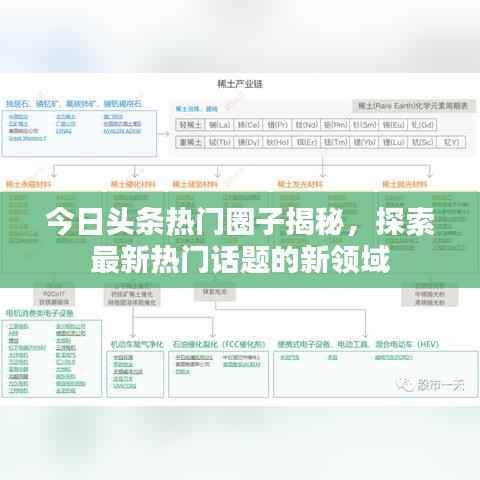This screenshot has width=480, height=480.
Task: Click the 稀土发光材料 heading
Action: pos(300,184)
